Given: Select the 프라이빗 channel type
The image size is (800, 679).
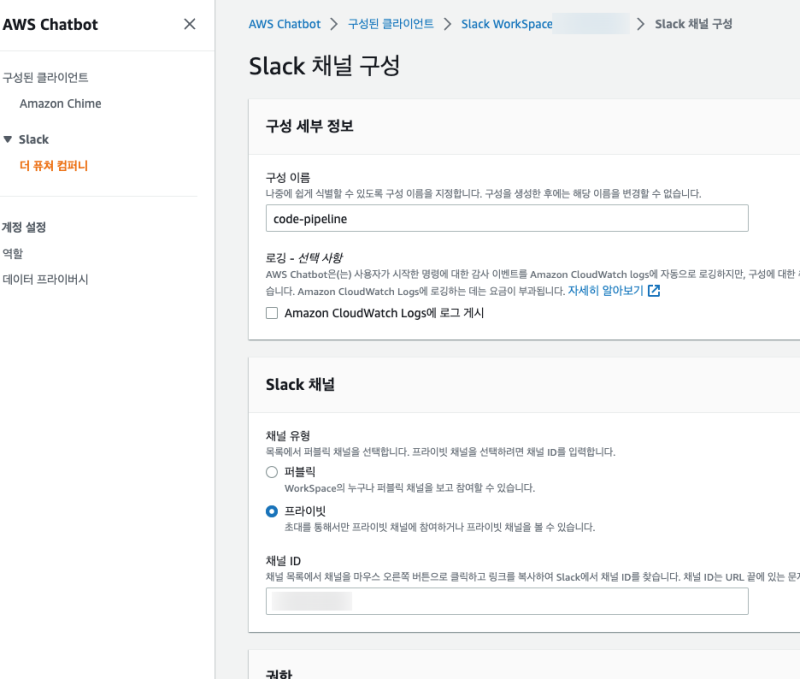Looking at the screenshot, I should coord(272,511).
